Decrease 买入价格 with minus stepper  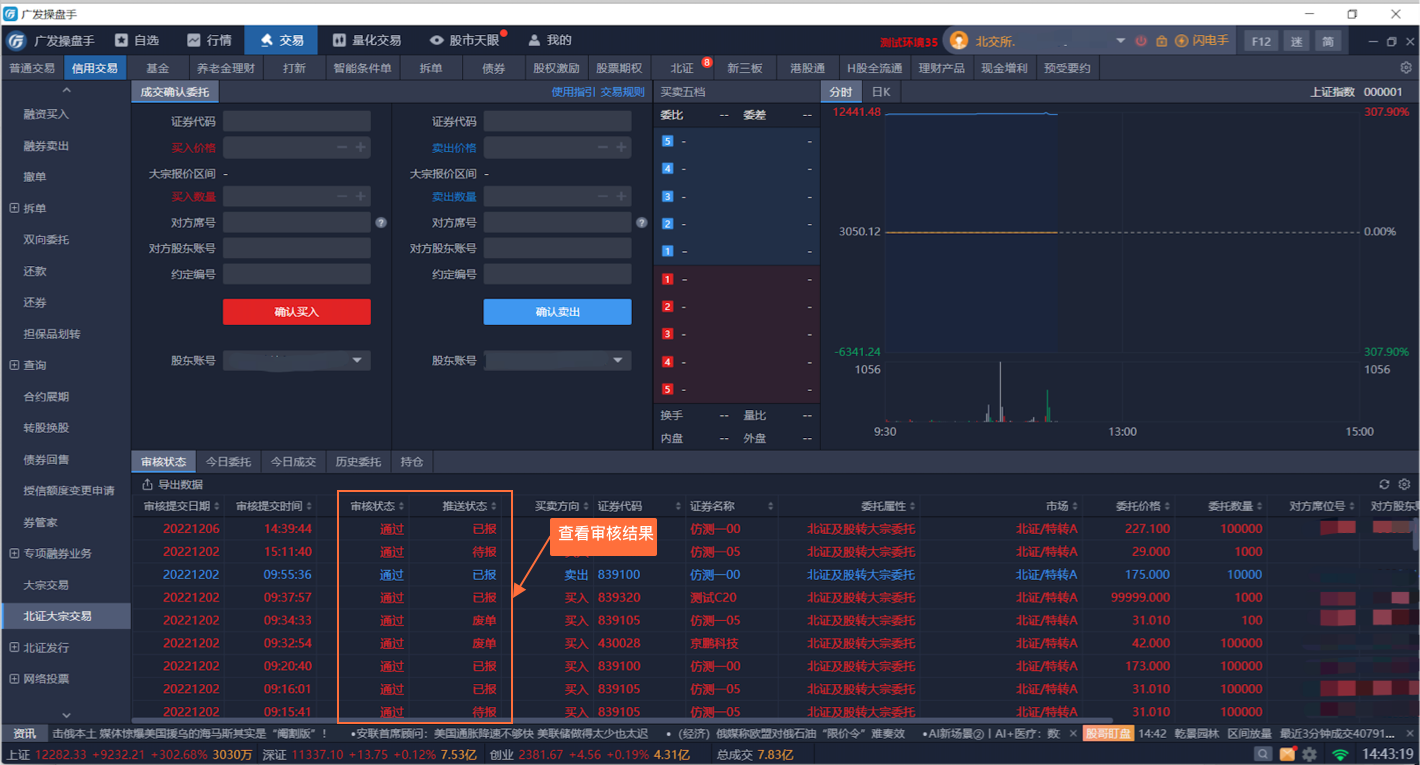pyautogui.click(x=342, y=147)
